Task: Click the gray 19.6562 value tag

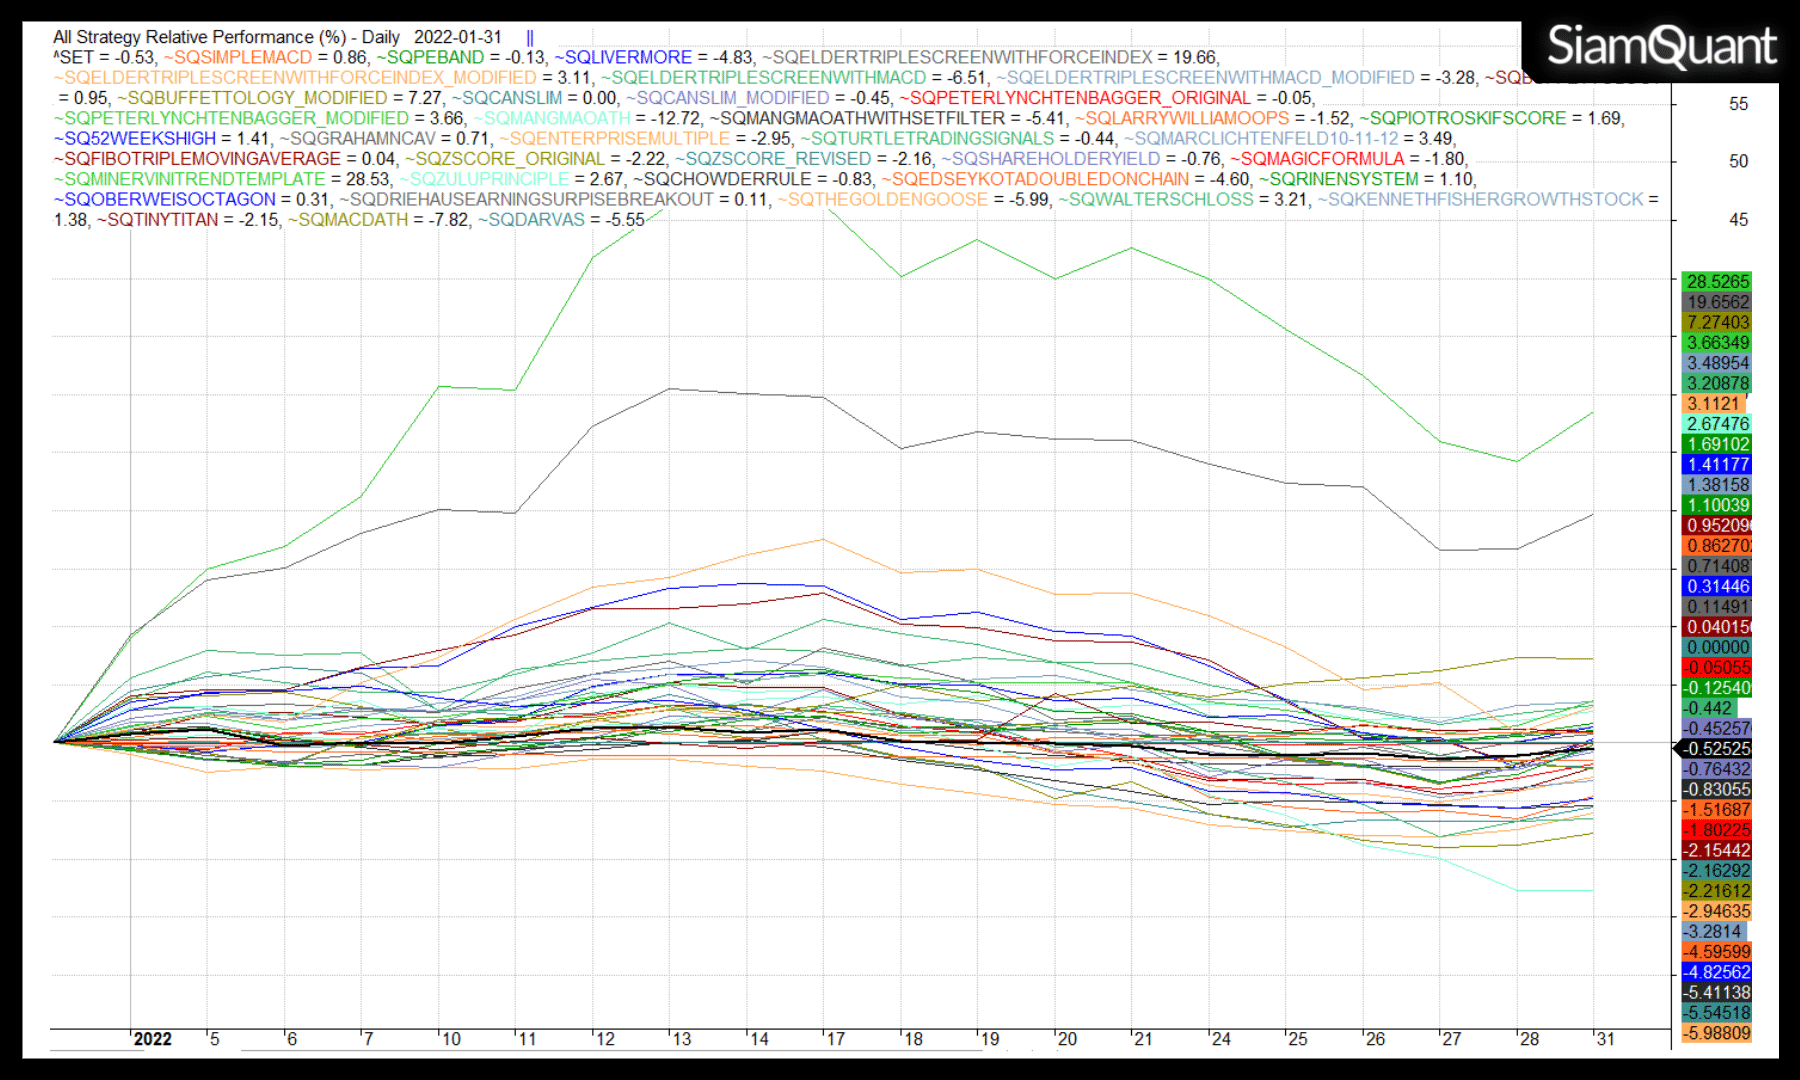Action: [1717, 302]
